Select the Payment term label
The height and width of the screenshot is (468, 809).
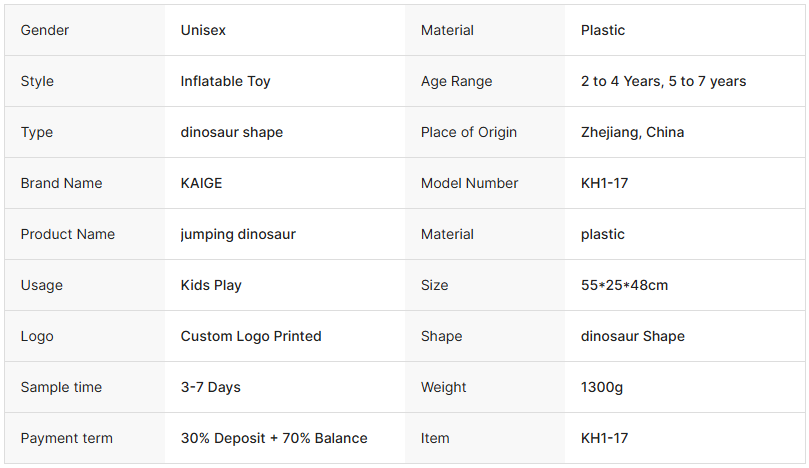click(x=66, y=438)
